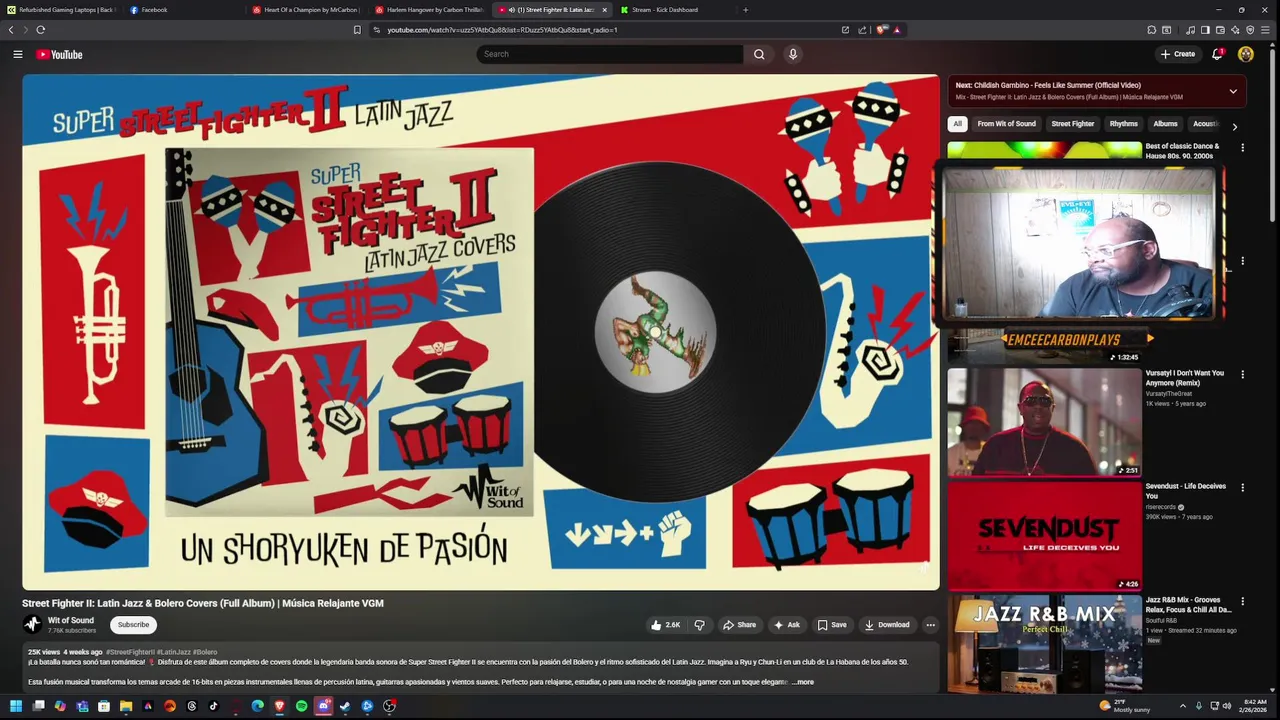Open options for Vursatyl remix video
Viewport: 1280px width, 720px height.
[x=1242, y=374]
